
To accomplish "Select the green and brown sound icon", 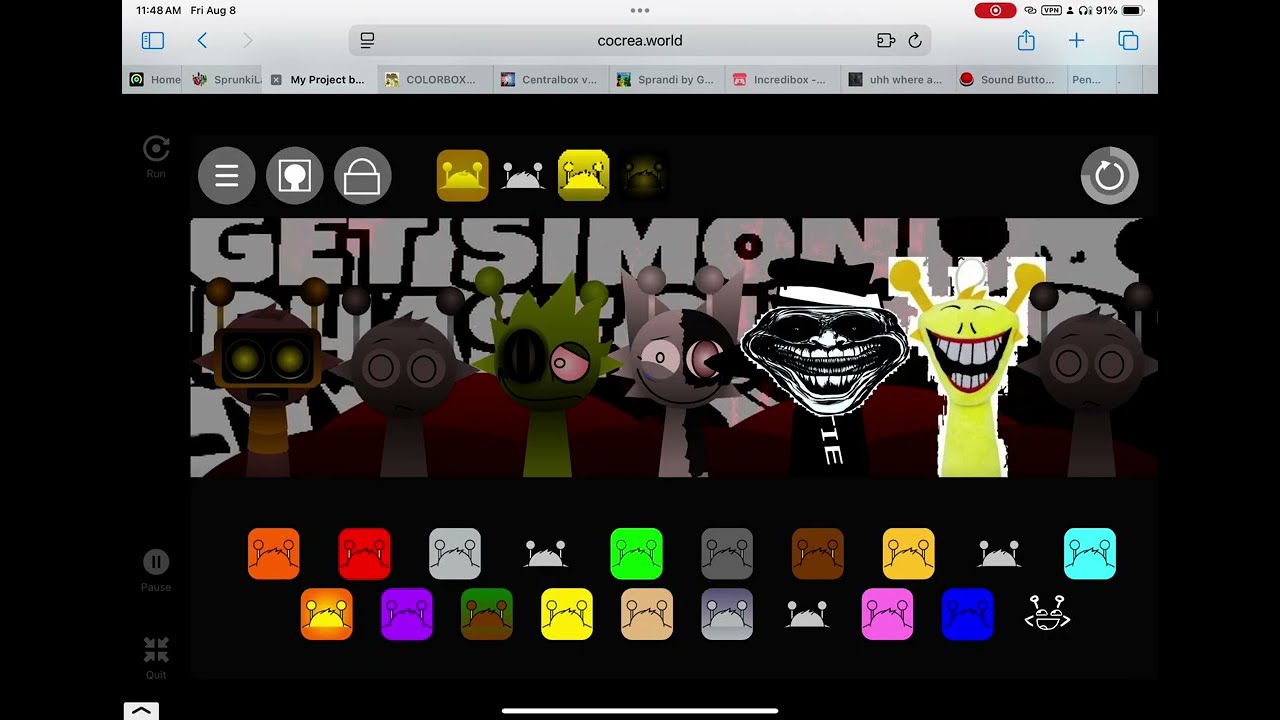I will pos(487,614).
